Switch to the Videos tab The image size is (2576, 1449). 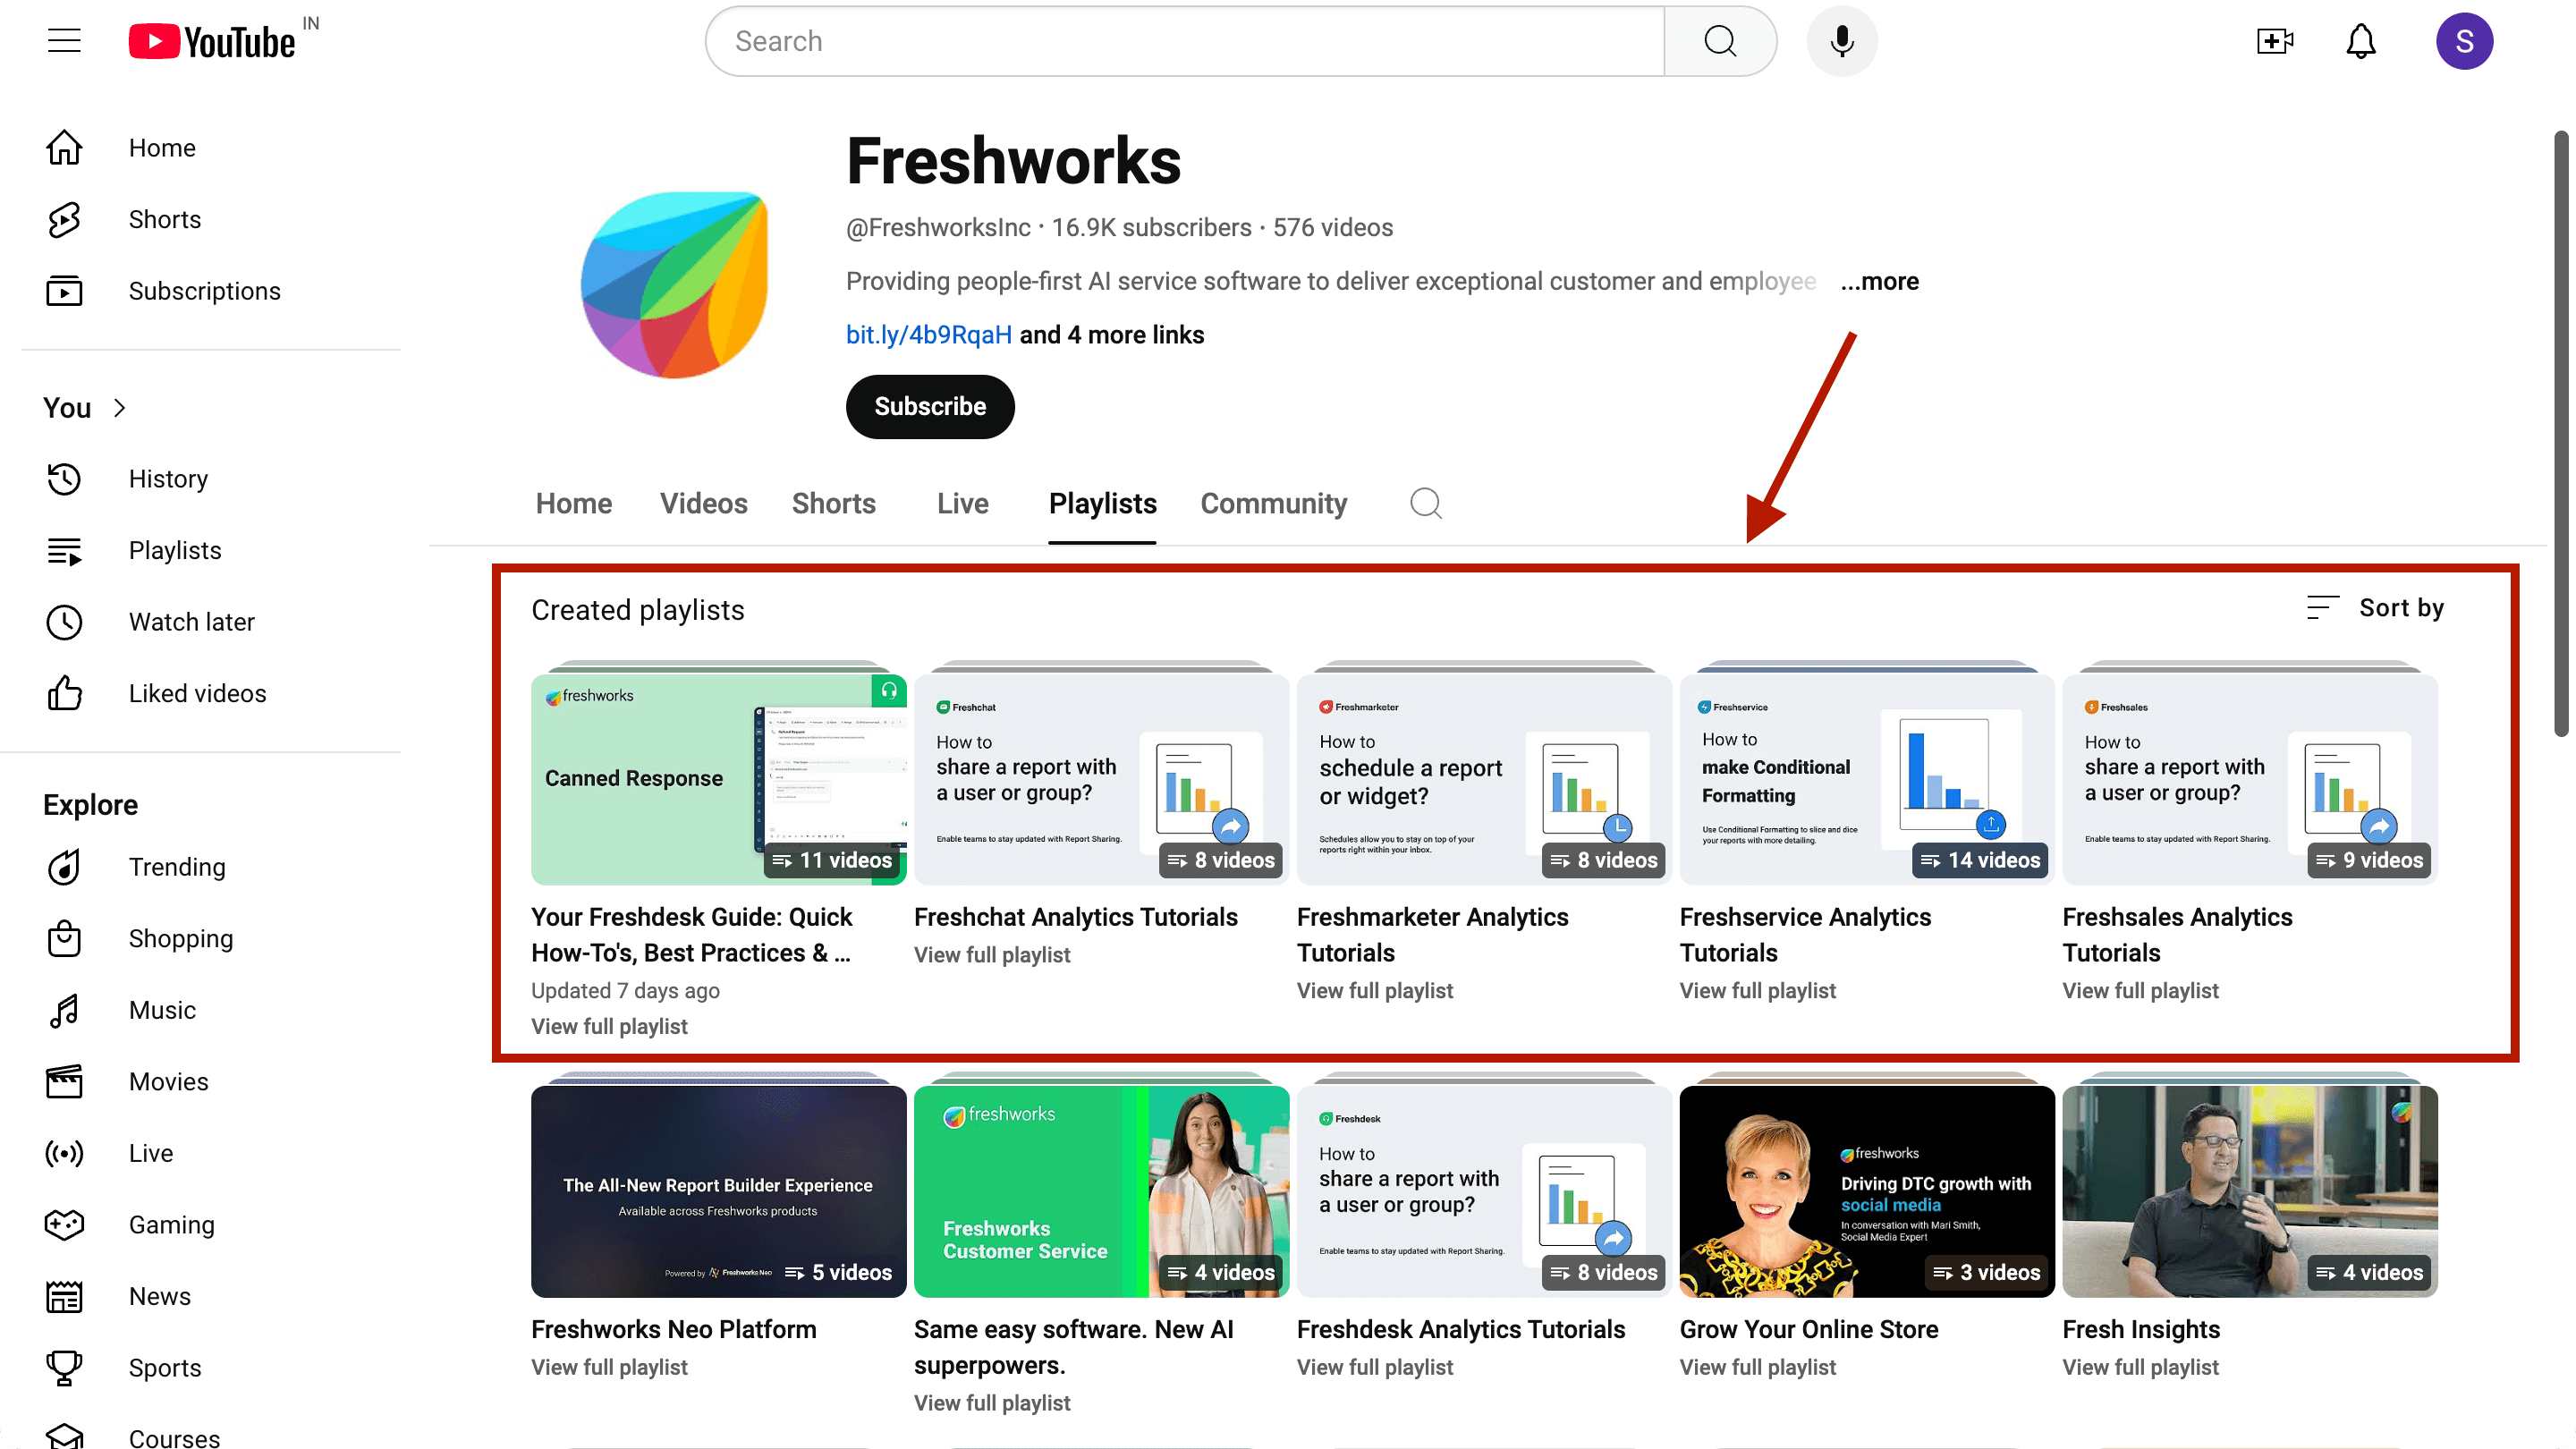(703, 503)
